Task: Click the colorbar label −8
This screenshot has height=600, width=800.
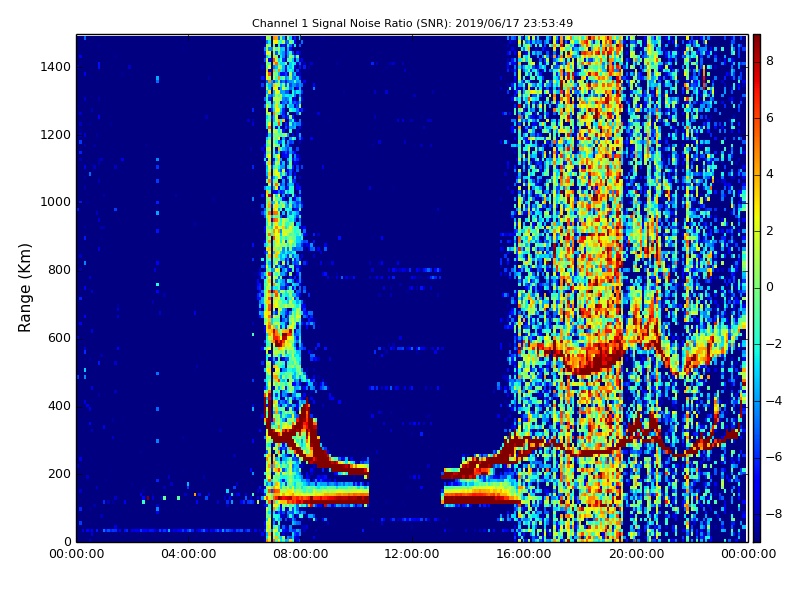Action: coord(774,514)
